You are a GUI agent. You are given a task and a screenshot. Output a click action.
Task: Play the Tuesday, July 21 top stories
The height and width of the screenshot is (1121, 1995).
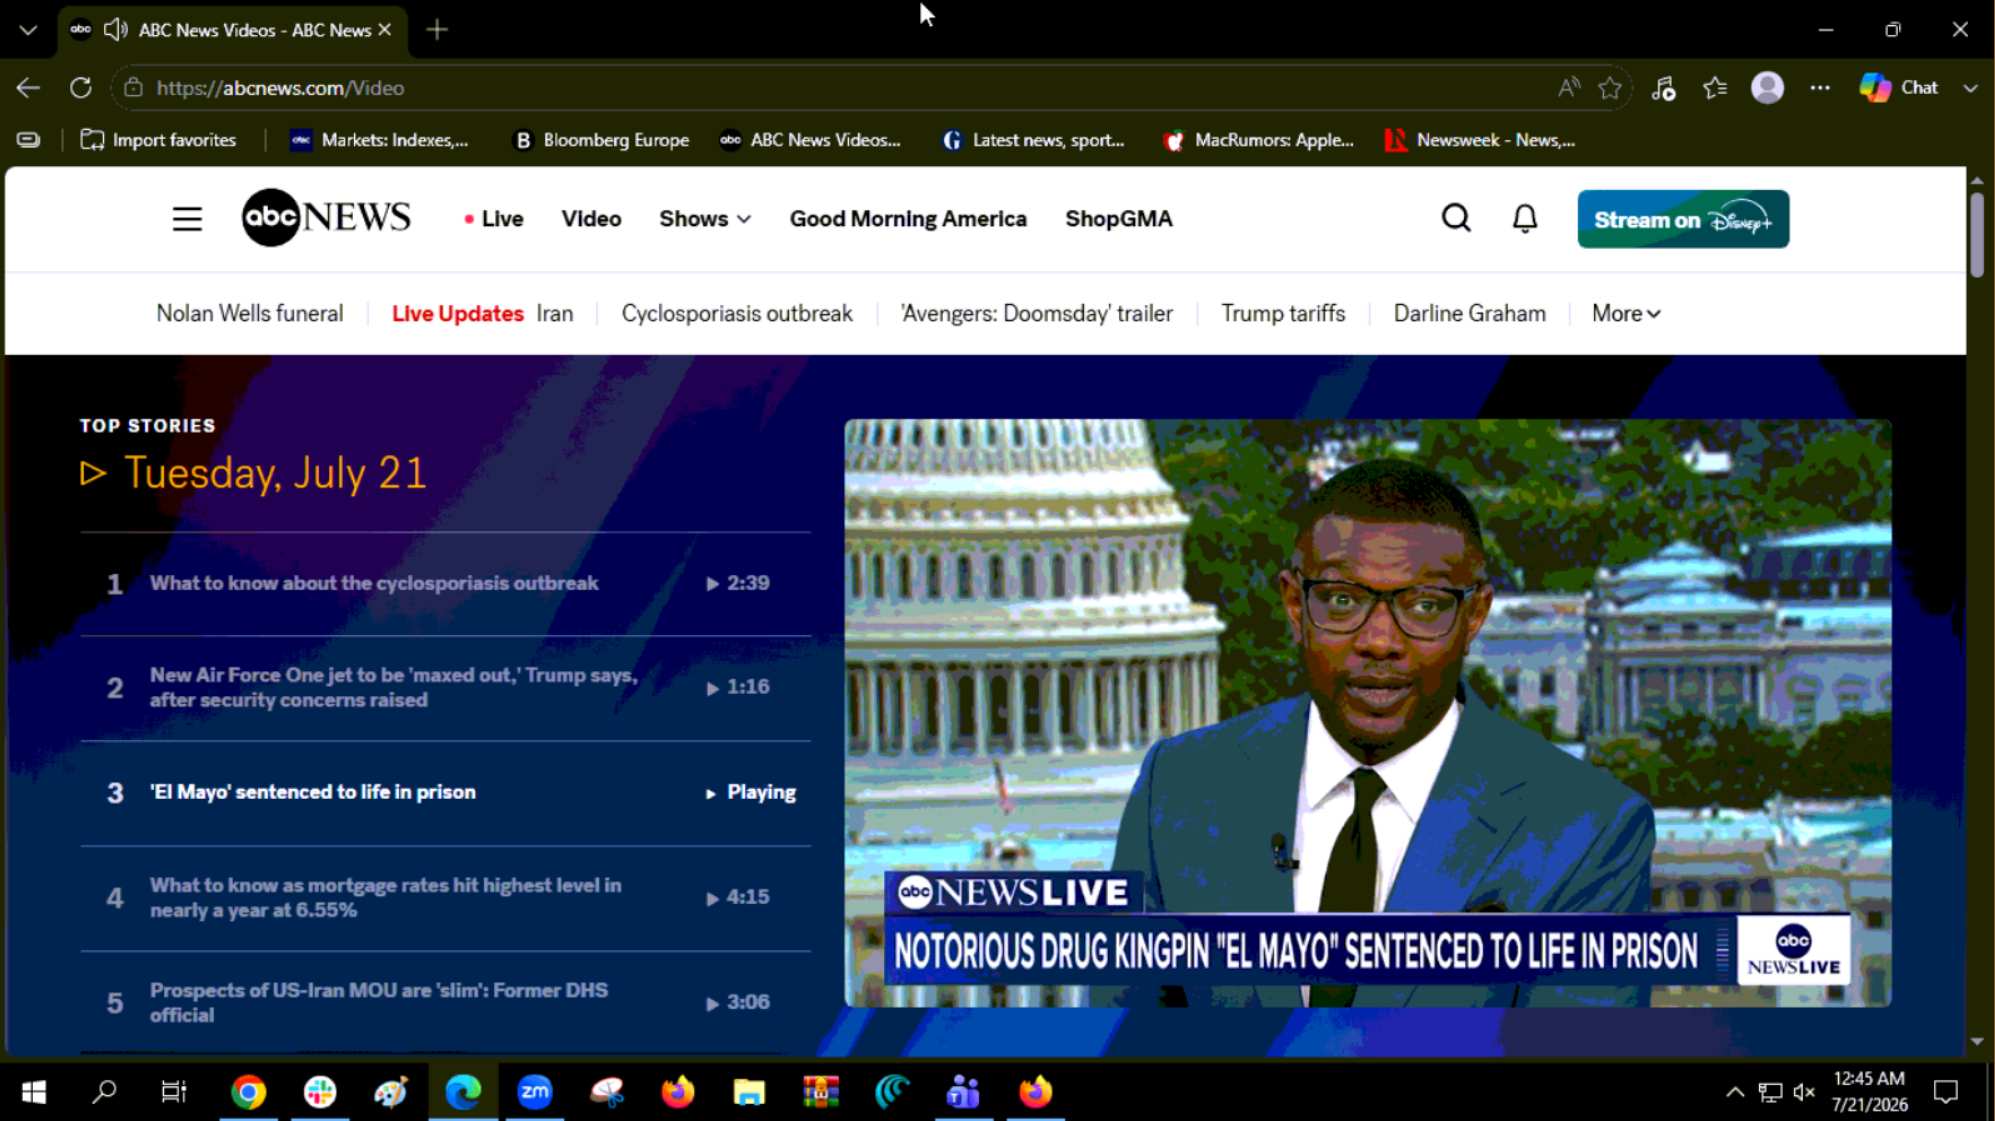pyautogui.click(x=254, y=473)
